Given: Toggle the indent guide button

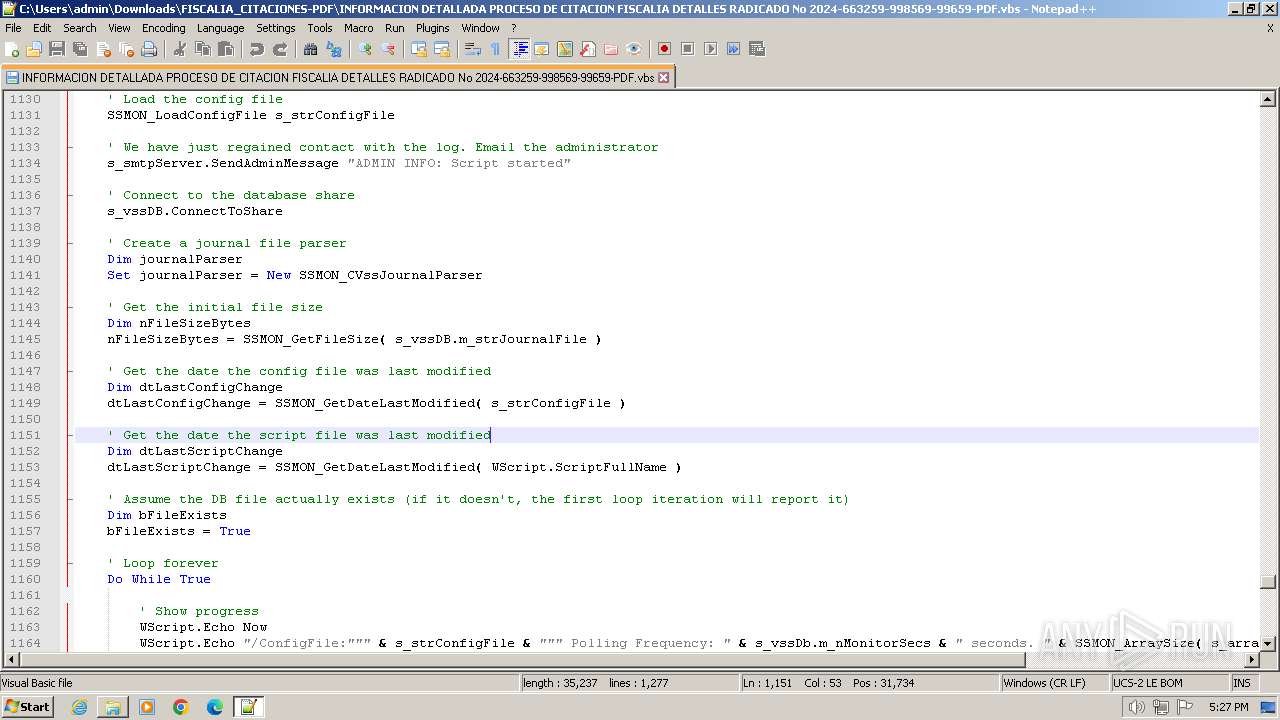Looking at the screenshot, I should tap(520, 49).
